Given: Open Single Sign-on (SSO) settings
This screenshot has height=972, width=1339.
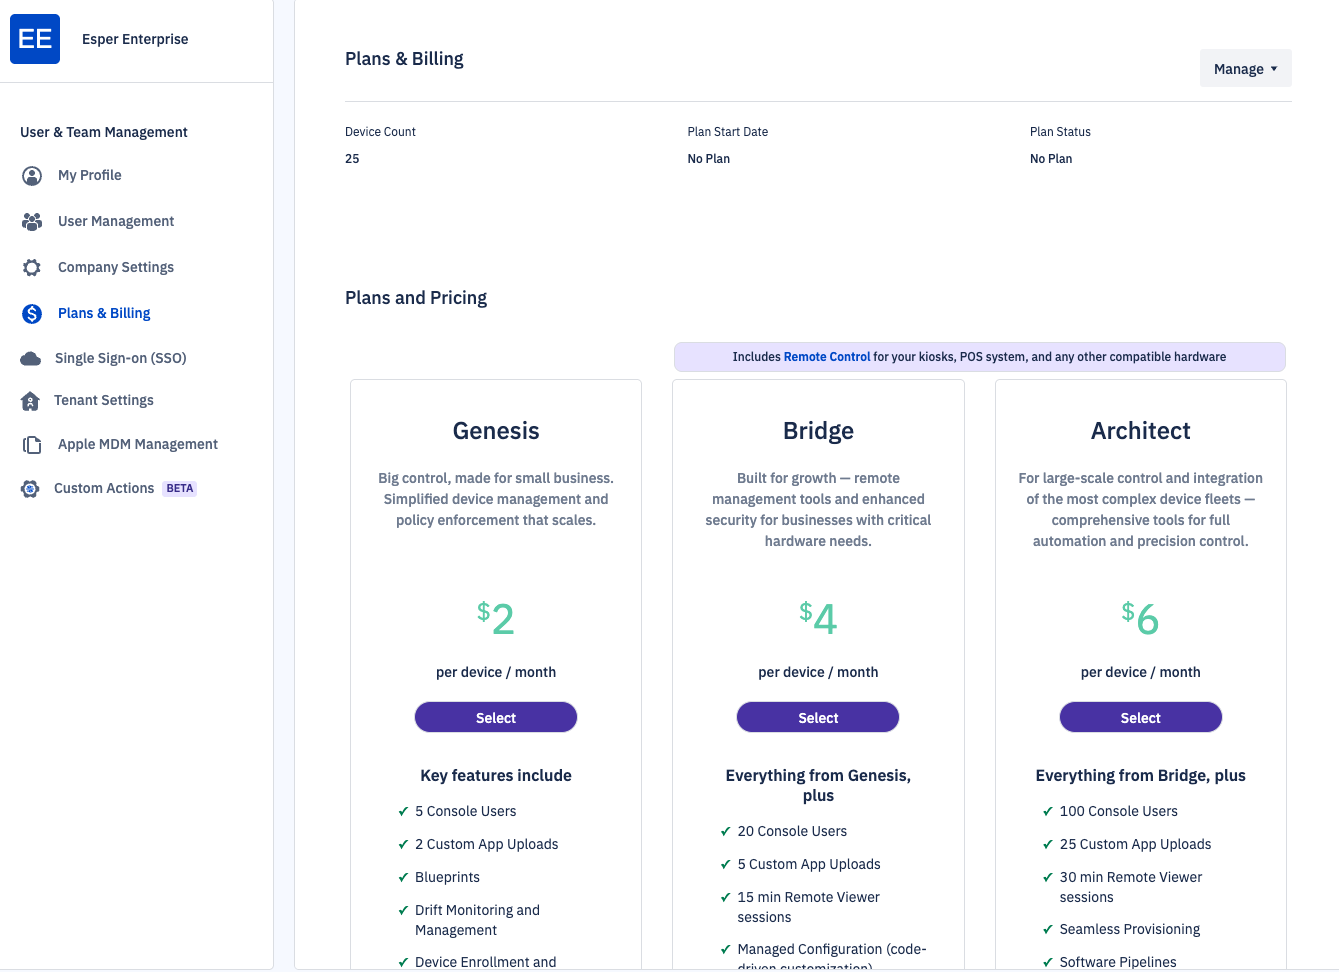Looking at the screenshot, I should [121, 358].
